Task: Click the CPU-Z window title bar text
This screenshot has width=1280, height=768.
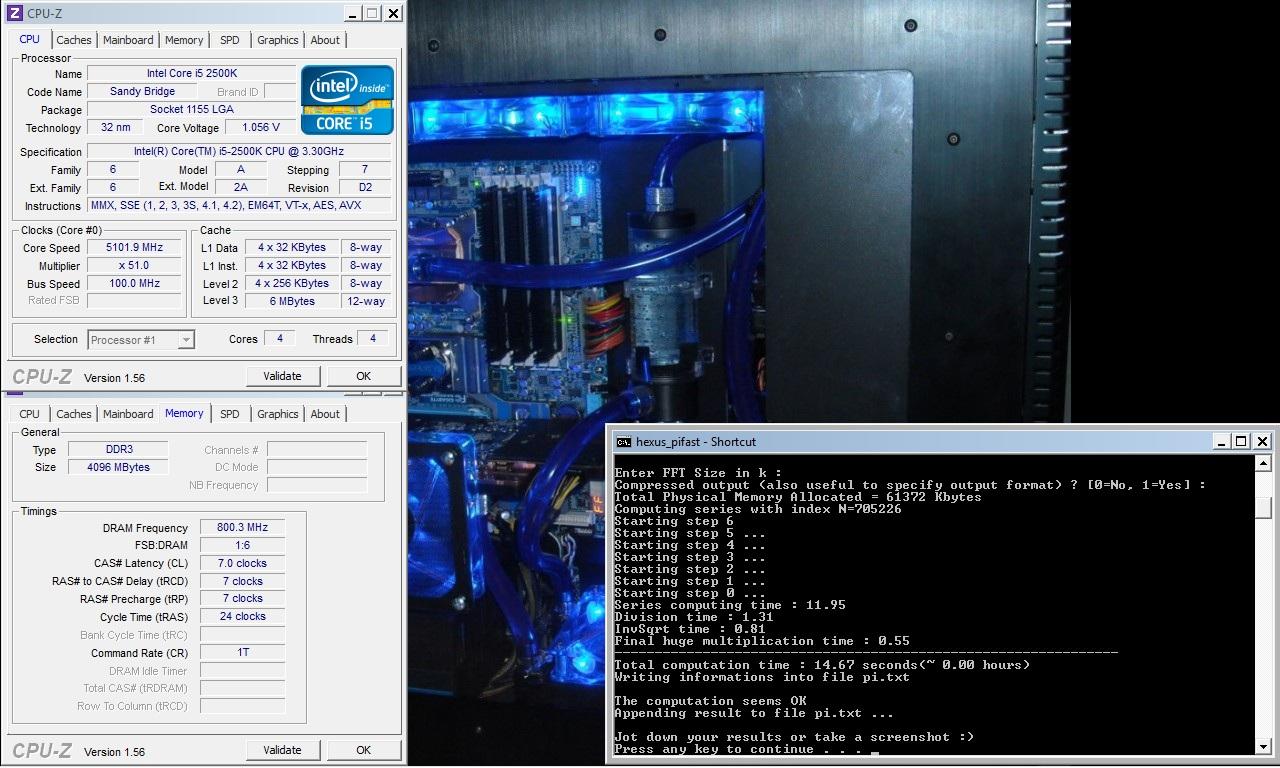Action: (45, 13)
